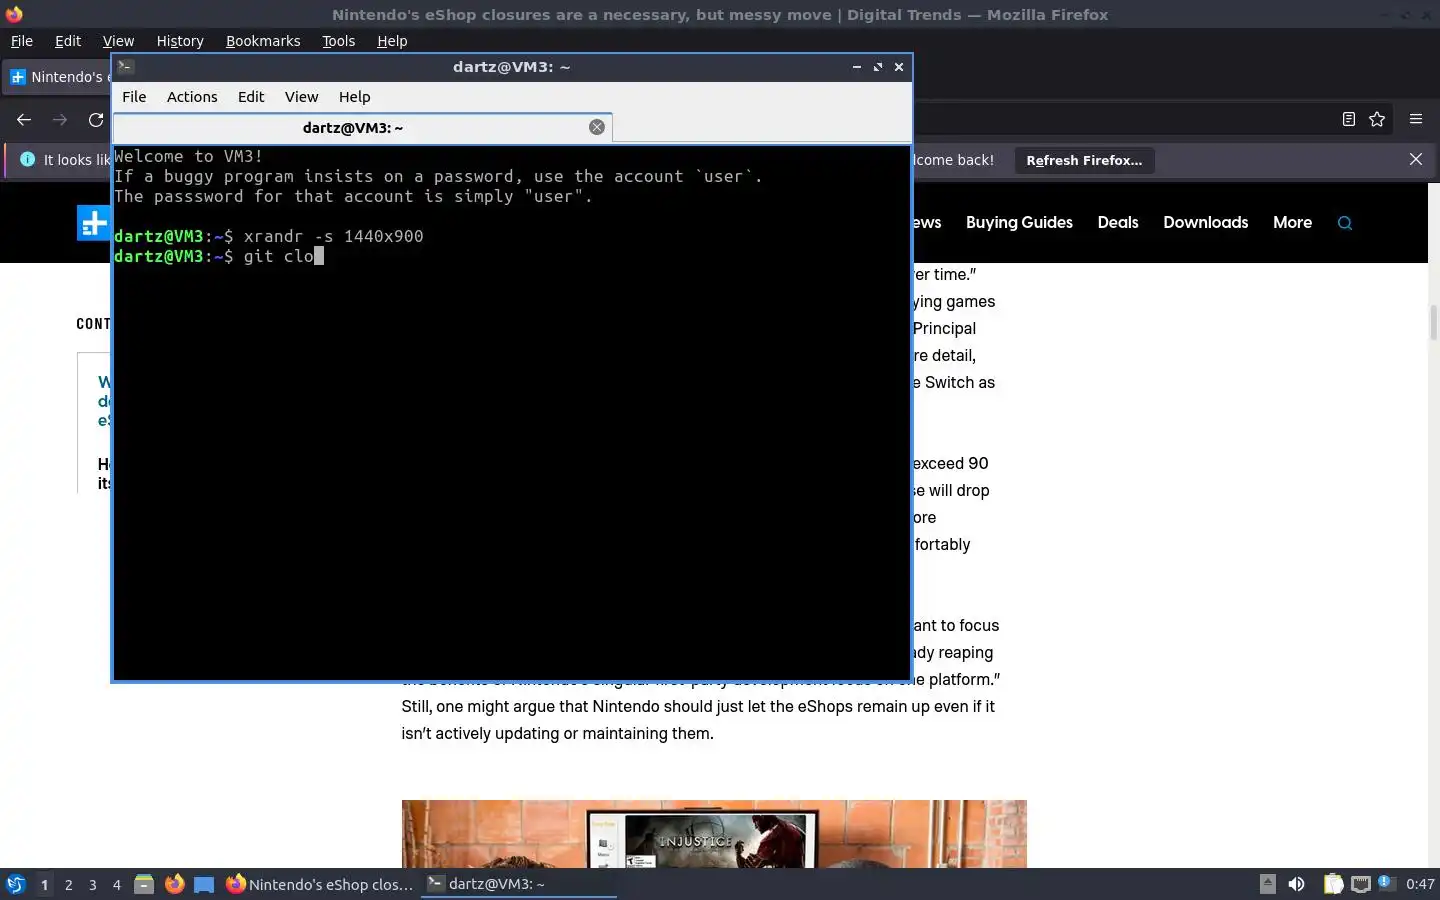Screen dimensions: 1440x900
Task: Open the terminal View menu
Action: pos(301,97)
